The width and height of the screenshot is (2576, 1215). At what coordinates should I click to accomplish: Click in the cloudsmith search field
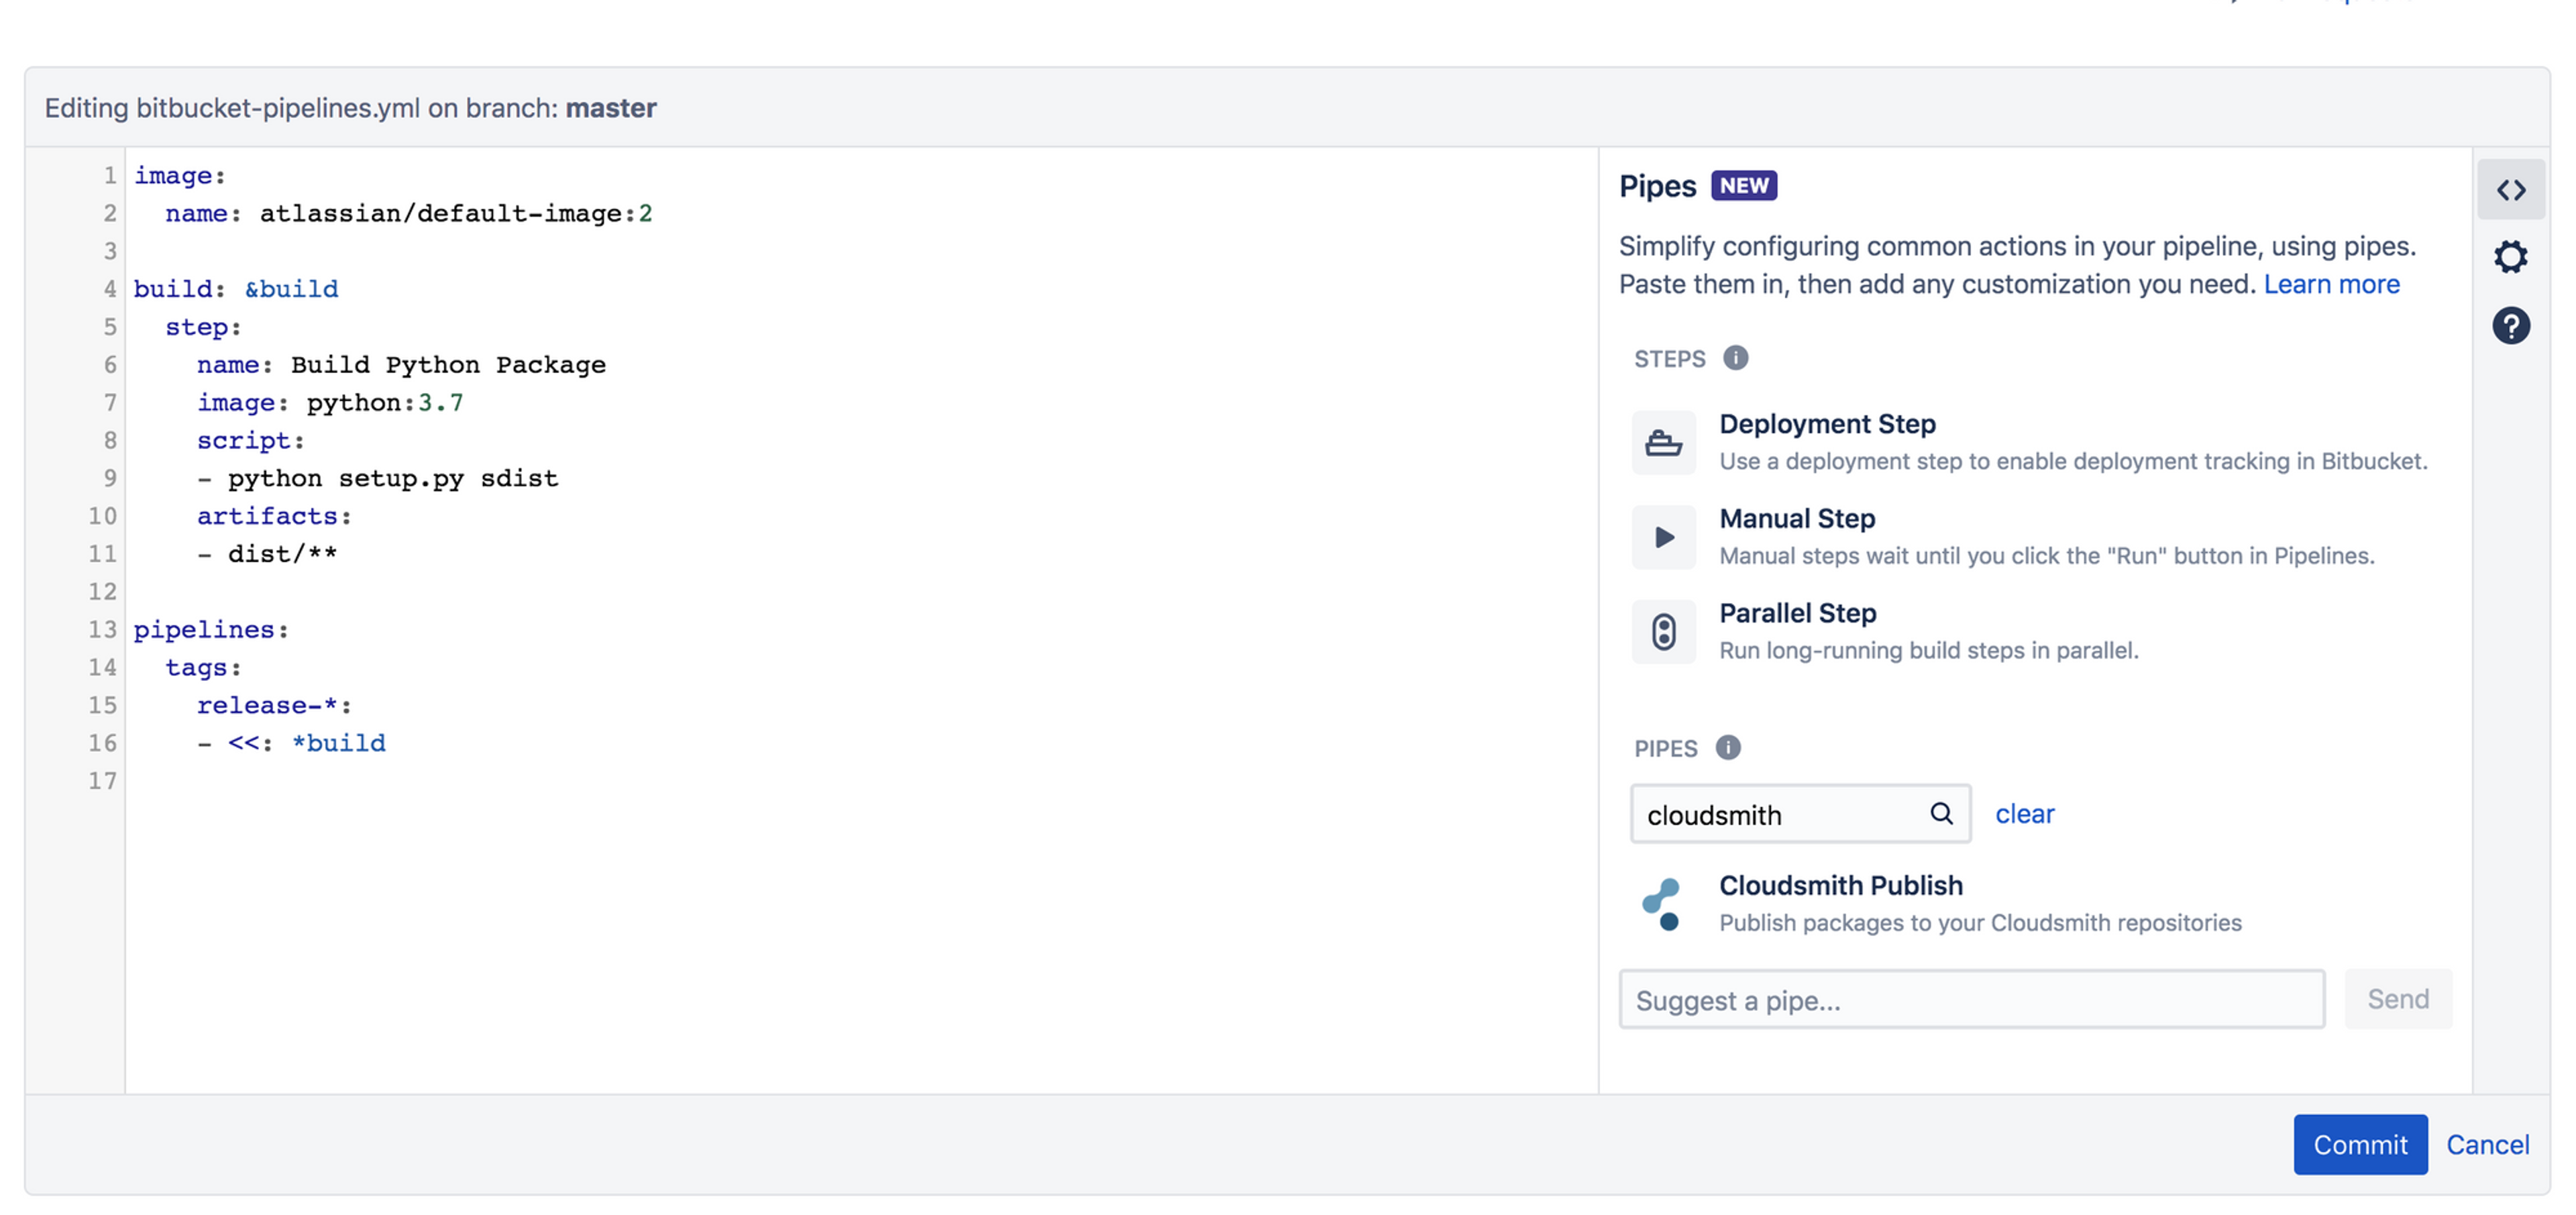click(1780, 814)
